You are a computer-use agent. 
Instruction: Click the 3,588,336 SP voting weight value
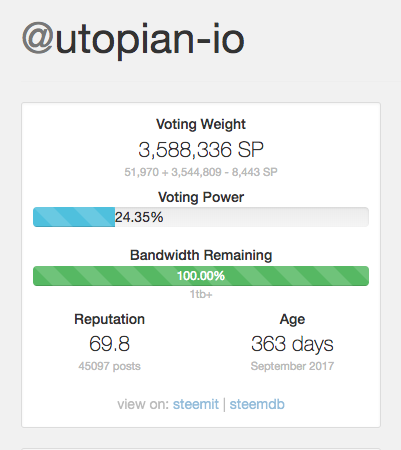pos(201,150)
